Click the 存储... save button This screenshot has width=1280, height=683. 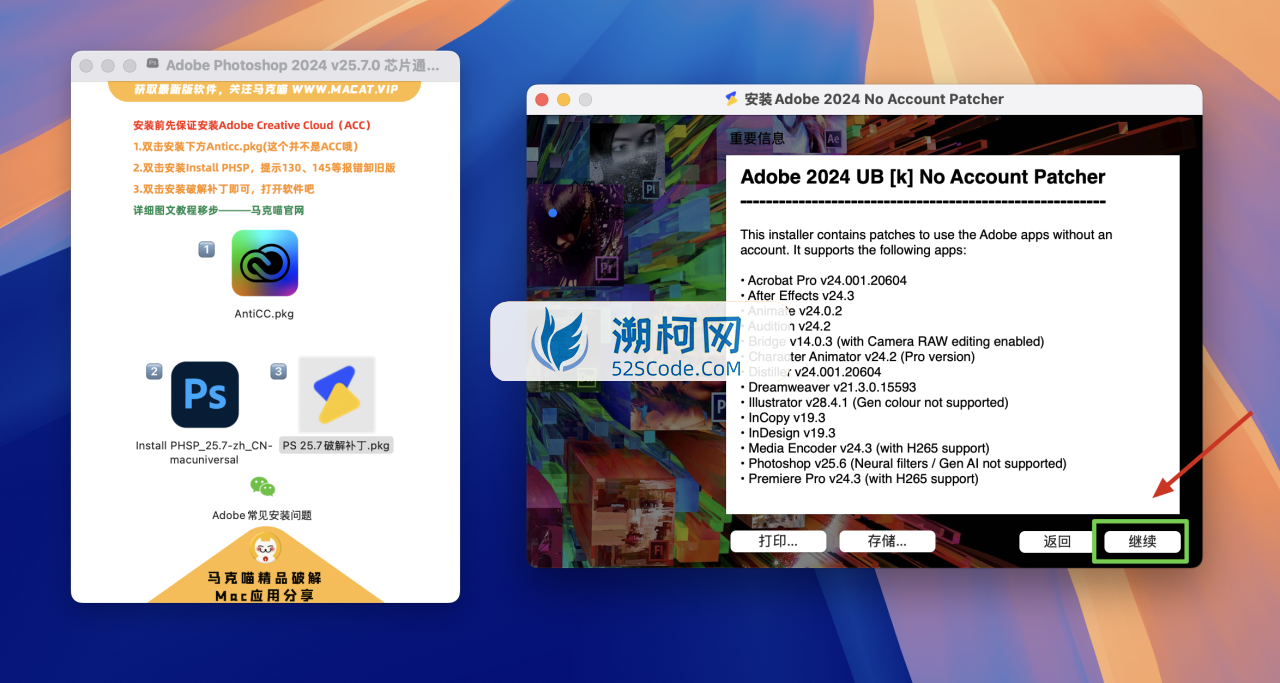coord(887,541)
